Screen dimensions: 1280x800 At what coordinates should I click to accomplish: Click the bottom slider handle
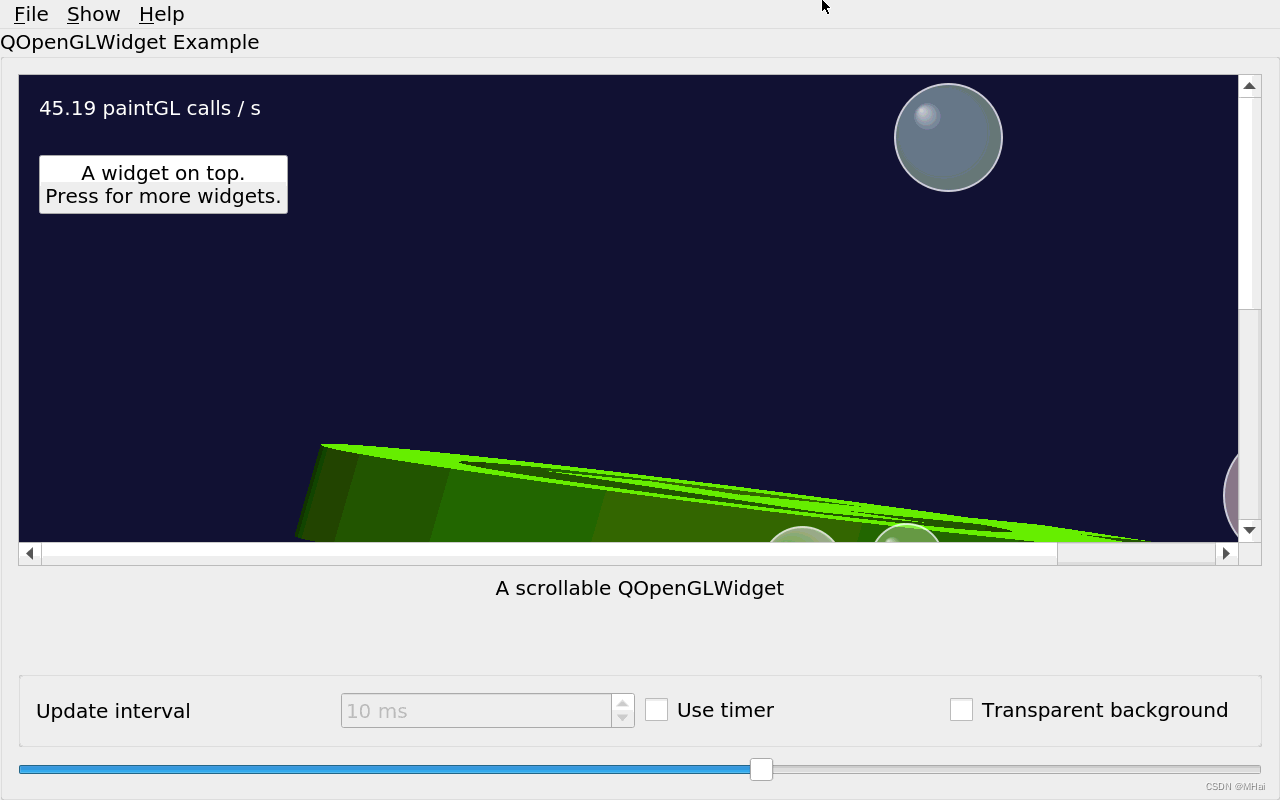[x=761, y=770]
